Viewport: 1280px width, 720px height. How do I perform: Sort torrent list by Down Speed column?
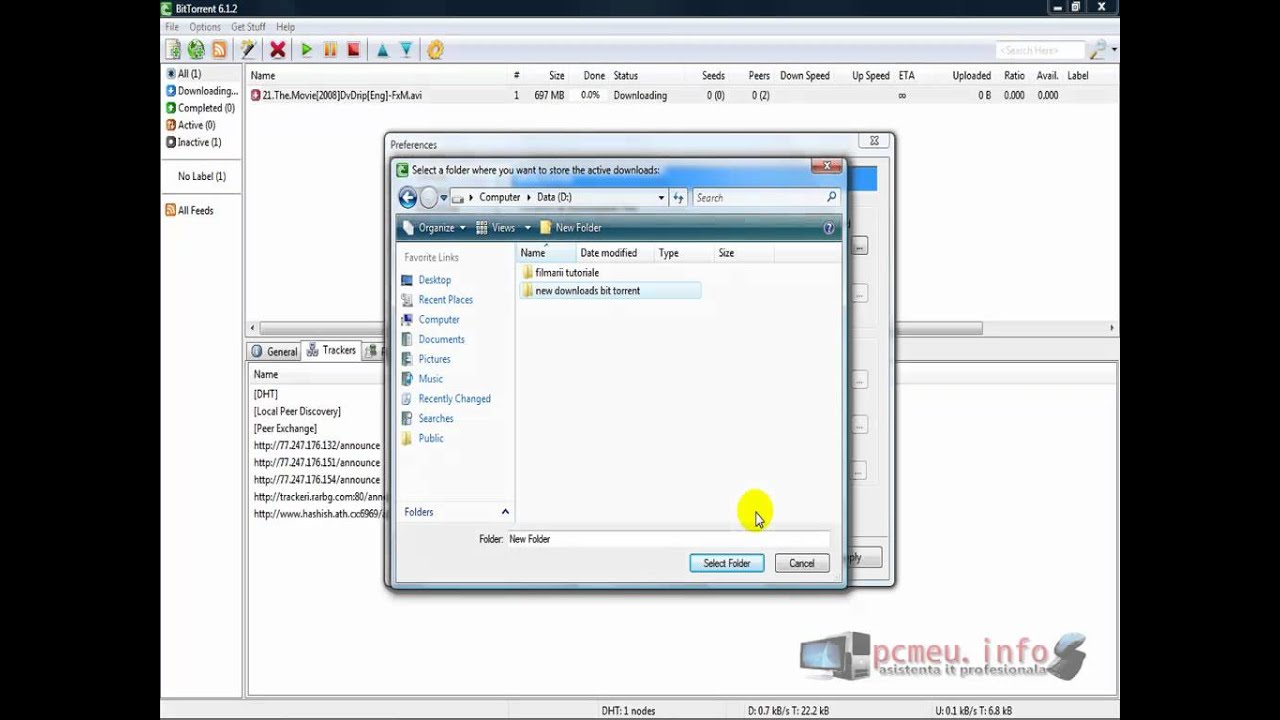(805, 75)
